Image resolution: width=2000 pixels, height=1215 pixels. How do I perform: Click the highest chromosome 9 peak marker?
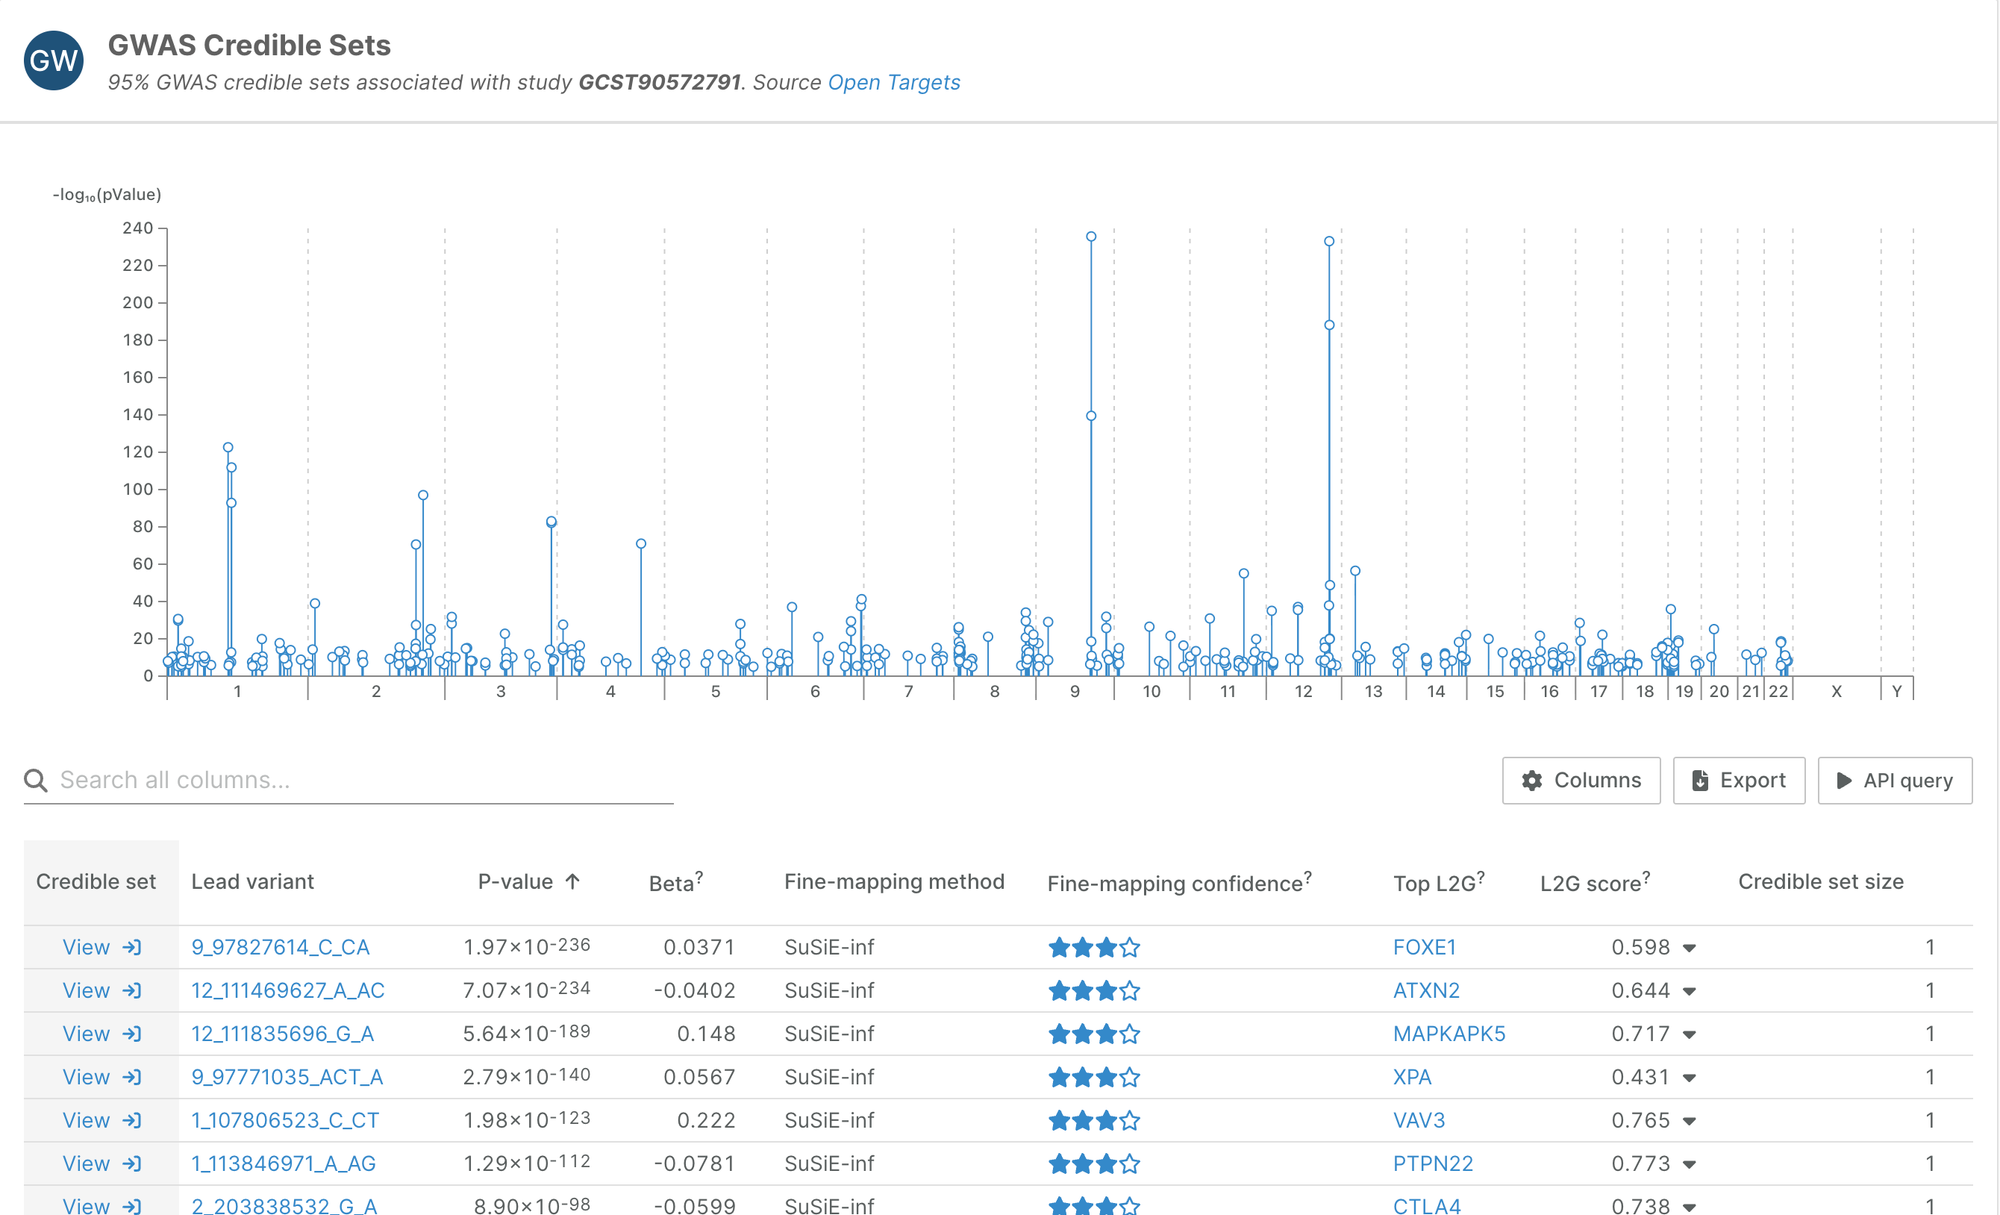point(1091,237)
